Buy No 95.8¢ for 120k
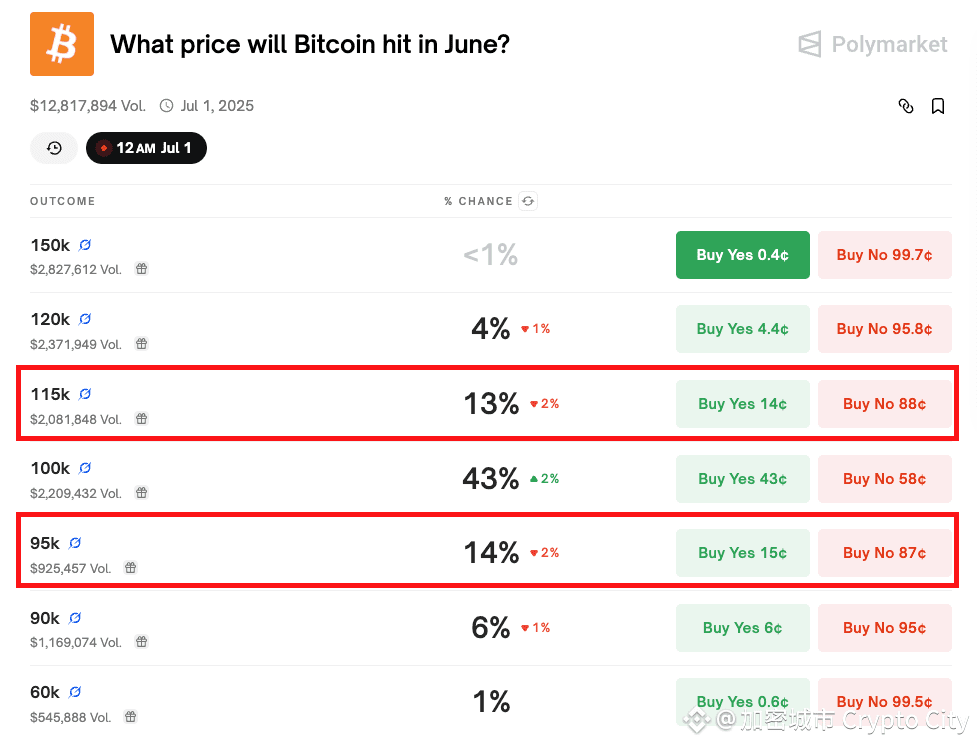Image resolution: width=977 pixels, height=745 pixels. 885,329
